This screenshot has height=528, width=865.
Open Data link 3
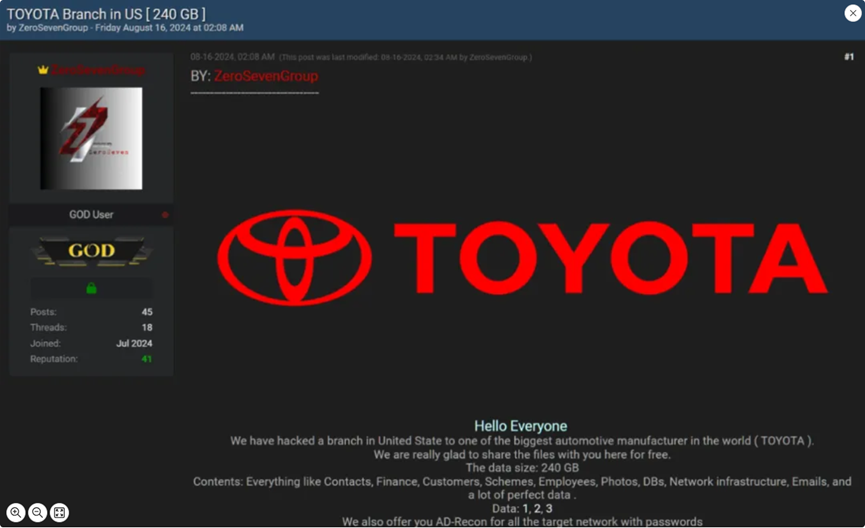click(x=548, y=508)
